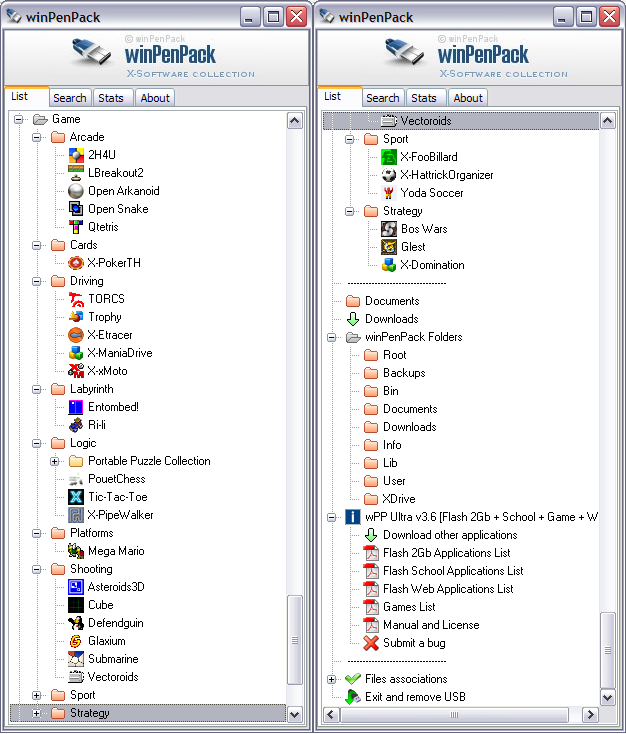626x734 pixels.
Task: Open Flash 2Gb Applications List
Action: point(446,553)
